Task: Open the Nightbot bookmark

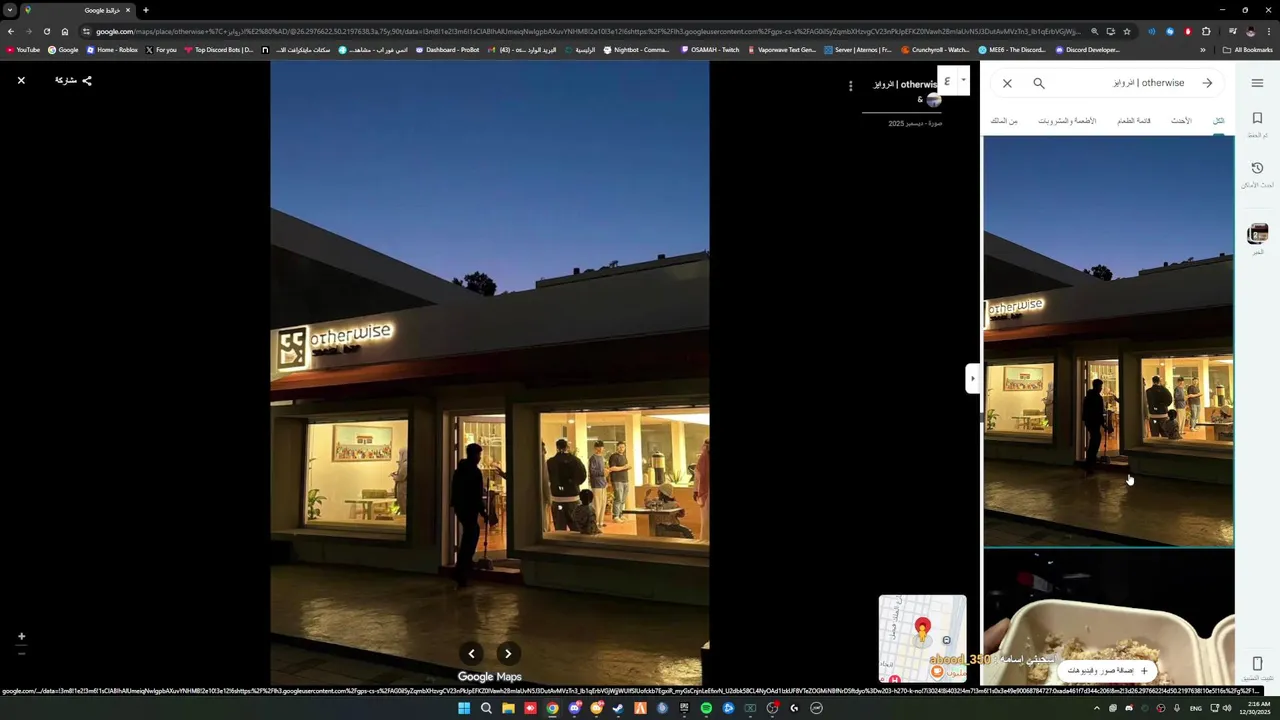Action: click(x=636, y=50)
